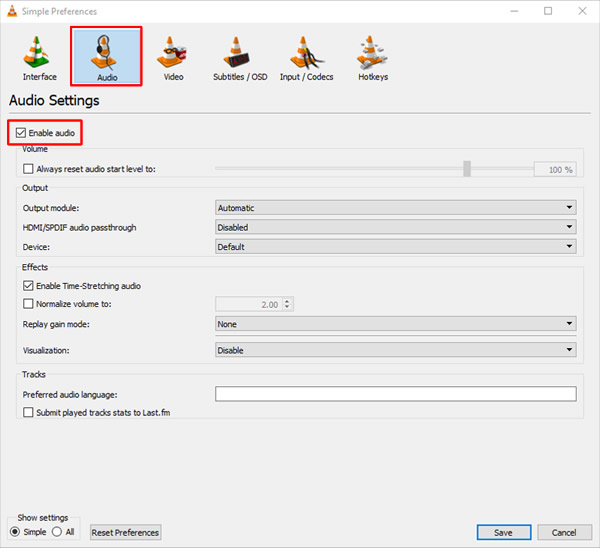Open the Device dropdown
The height and width of the screenshot is (548, 600).
[x=396, y=246]
